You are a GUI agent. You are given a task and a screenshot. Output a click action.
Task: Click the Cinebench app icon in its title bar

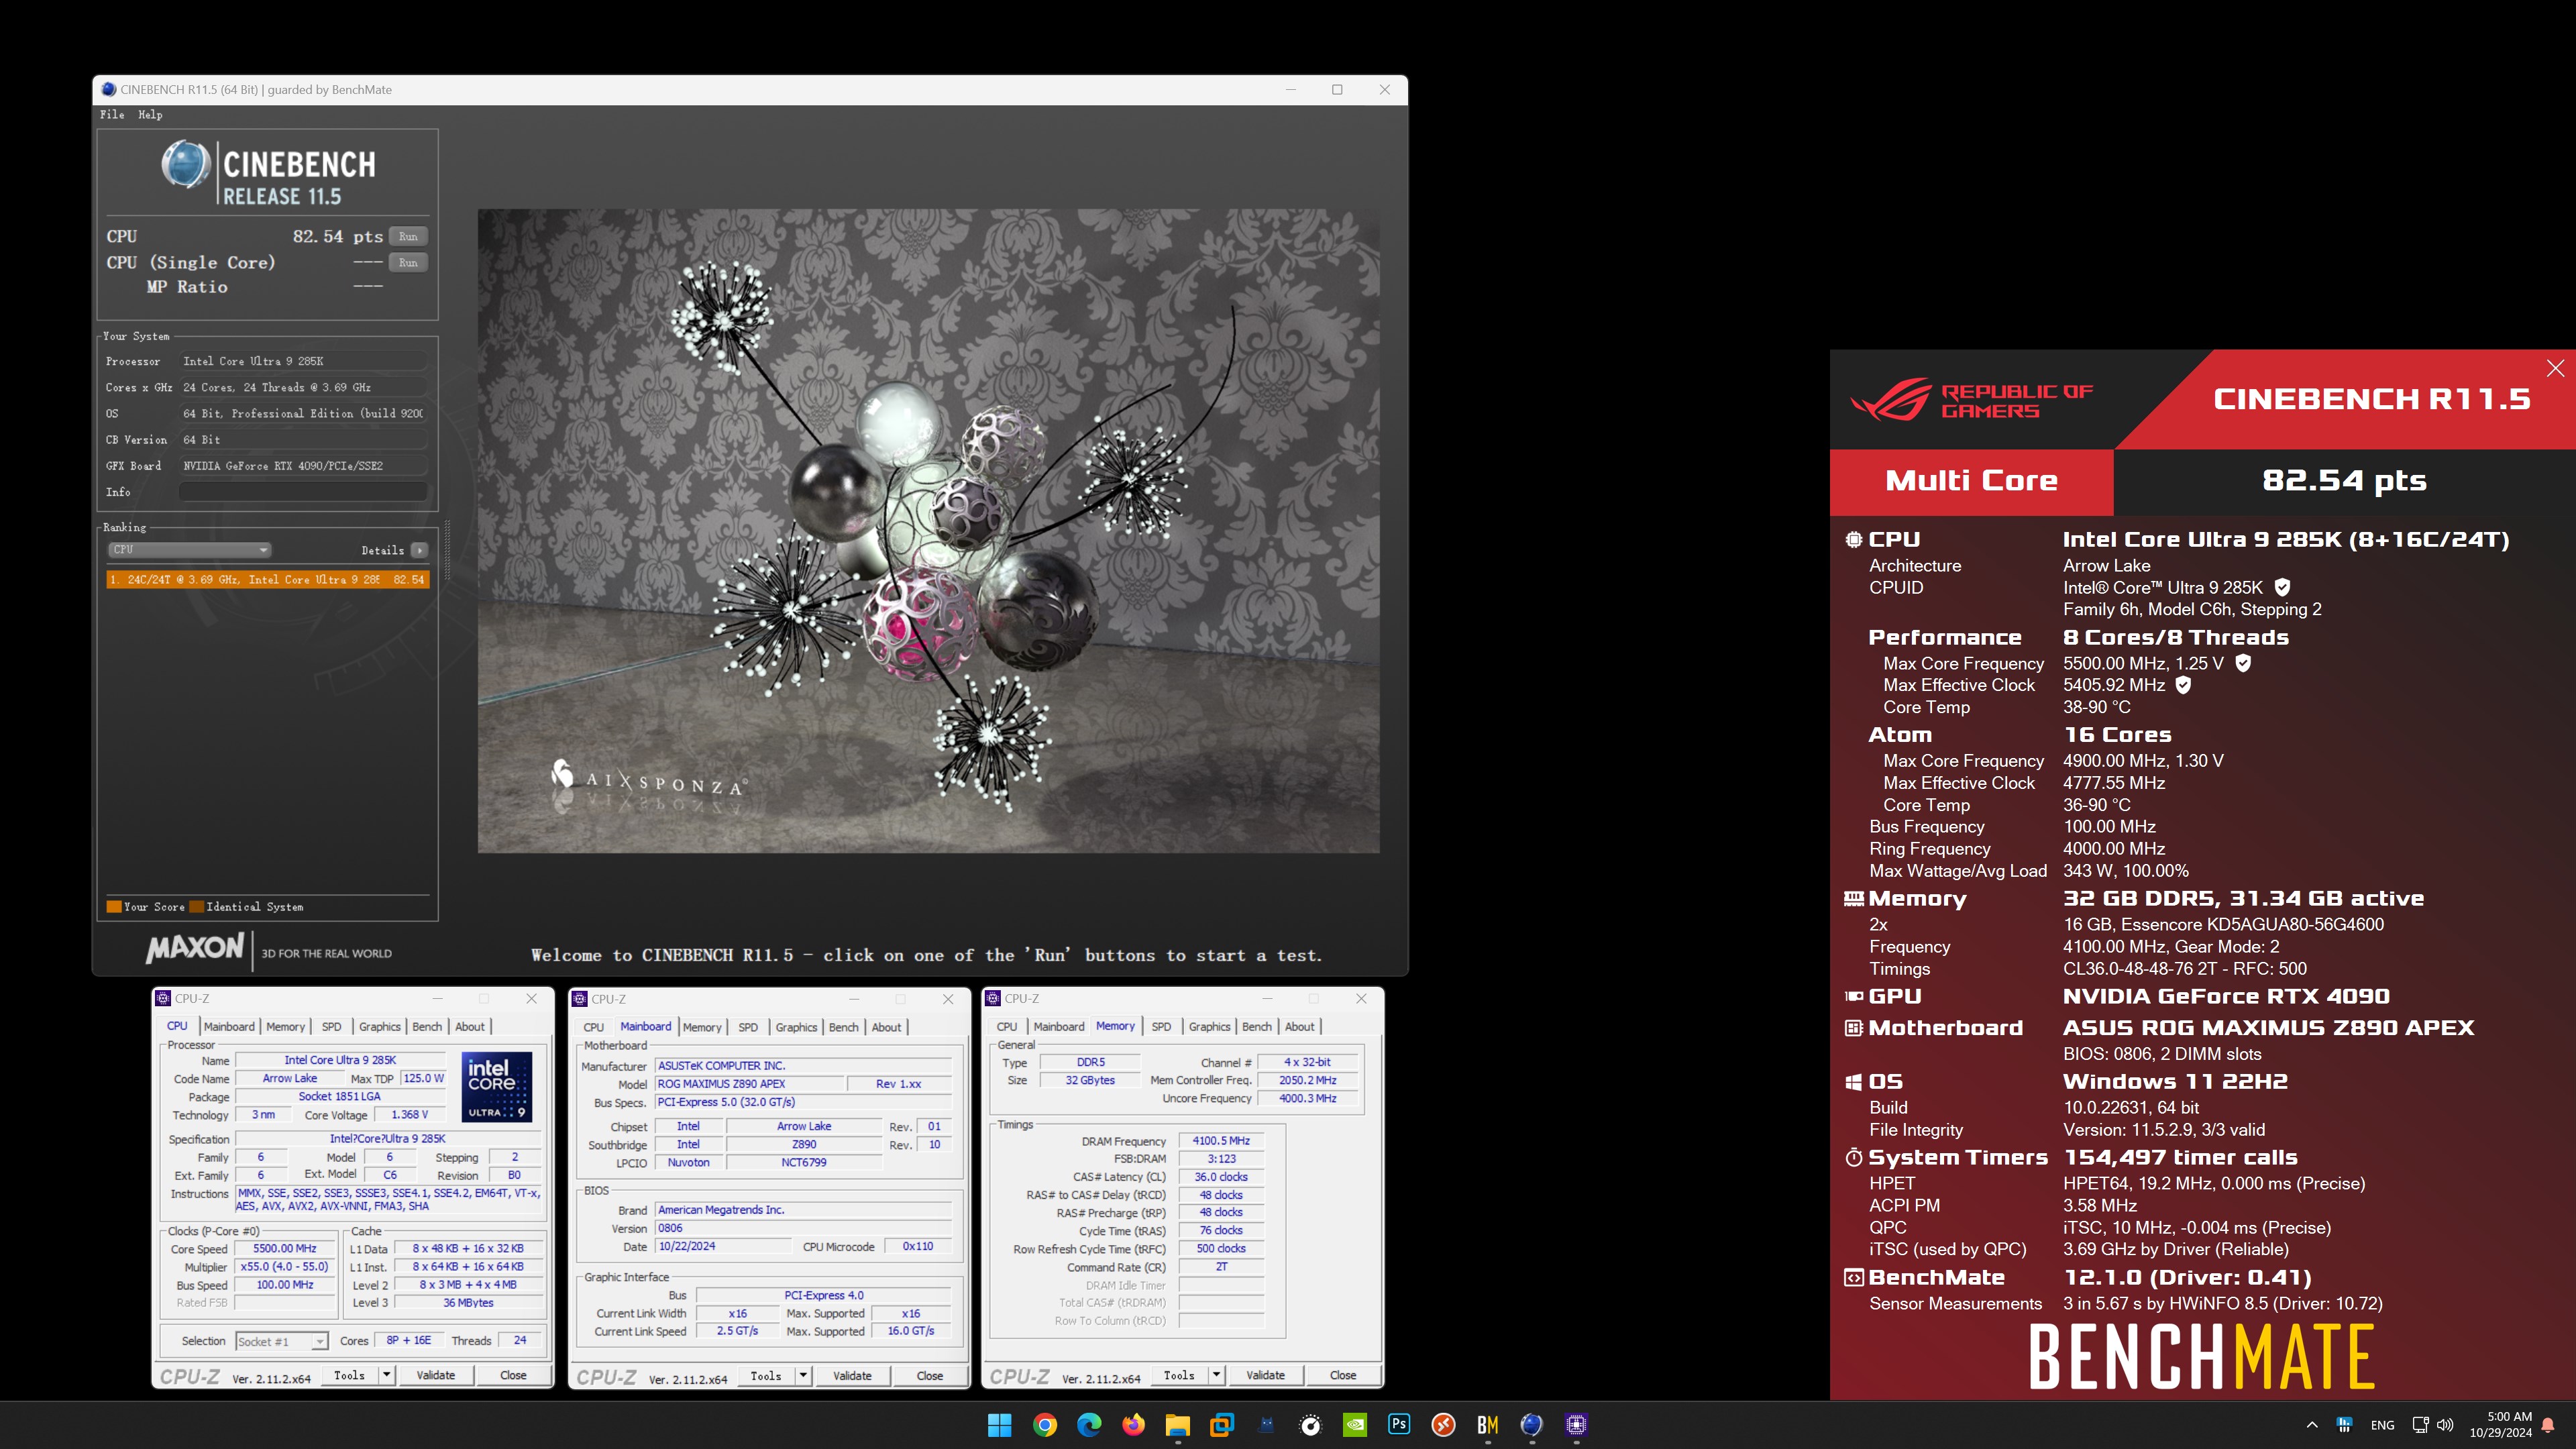pos(108,89)
